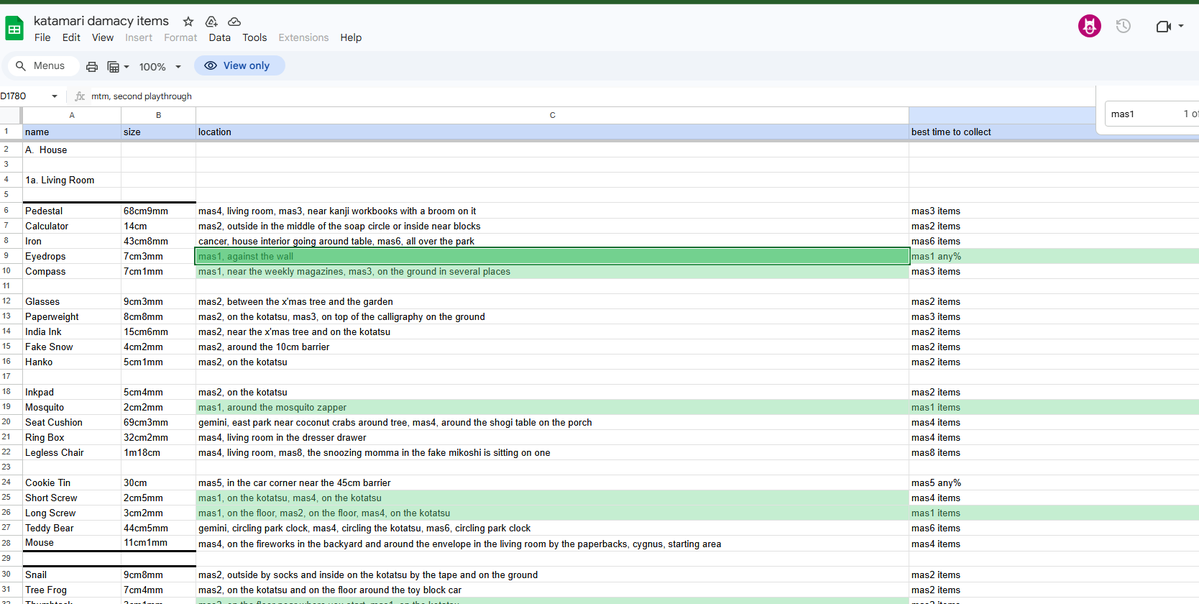Open the Help menu
Viewport: 1199px width, 604px height.
click(x=351, y=37)
